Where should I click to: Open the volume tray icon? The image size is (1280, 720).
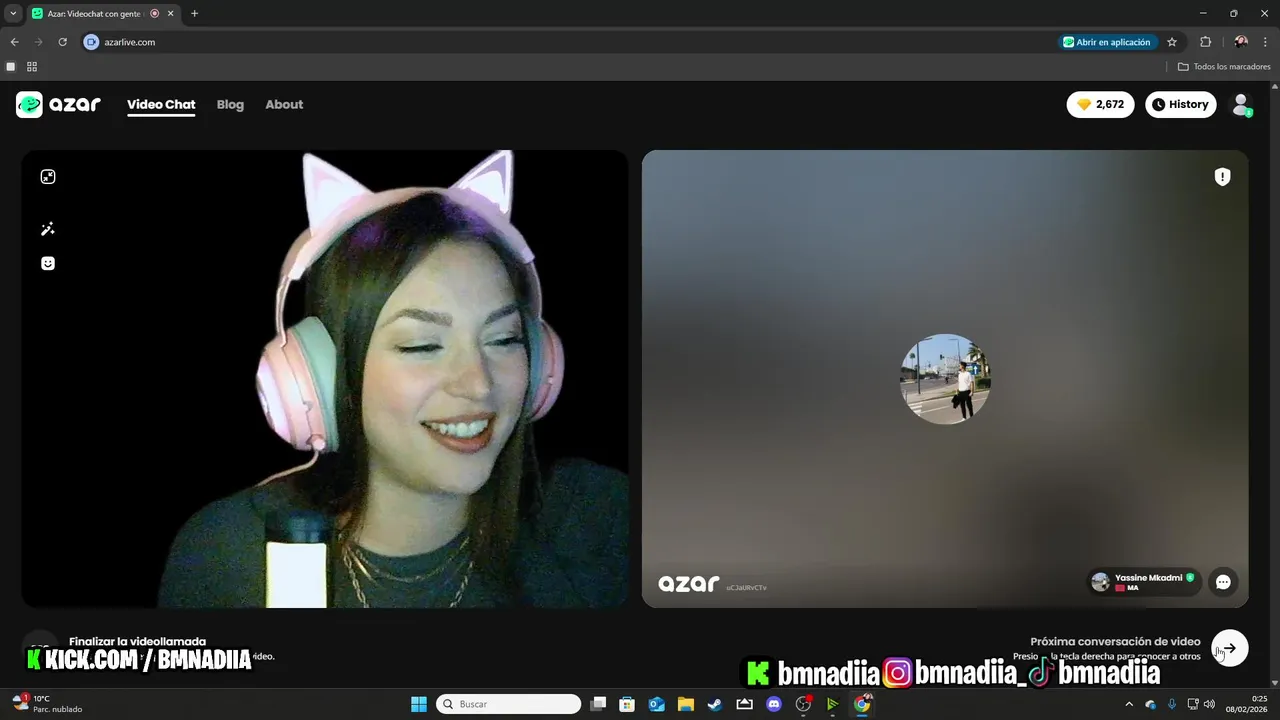(x=1209, y=704)
